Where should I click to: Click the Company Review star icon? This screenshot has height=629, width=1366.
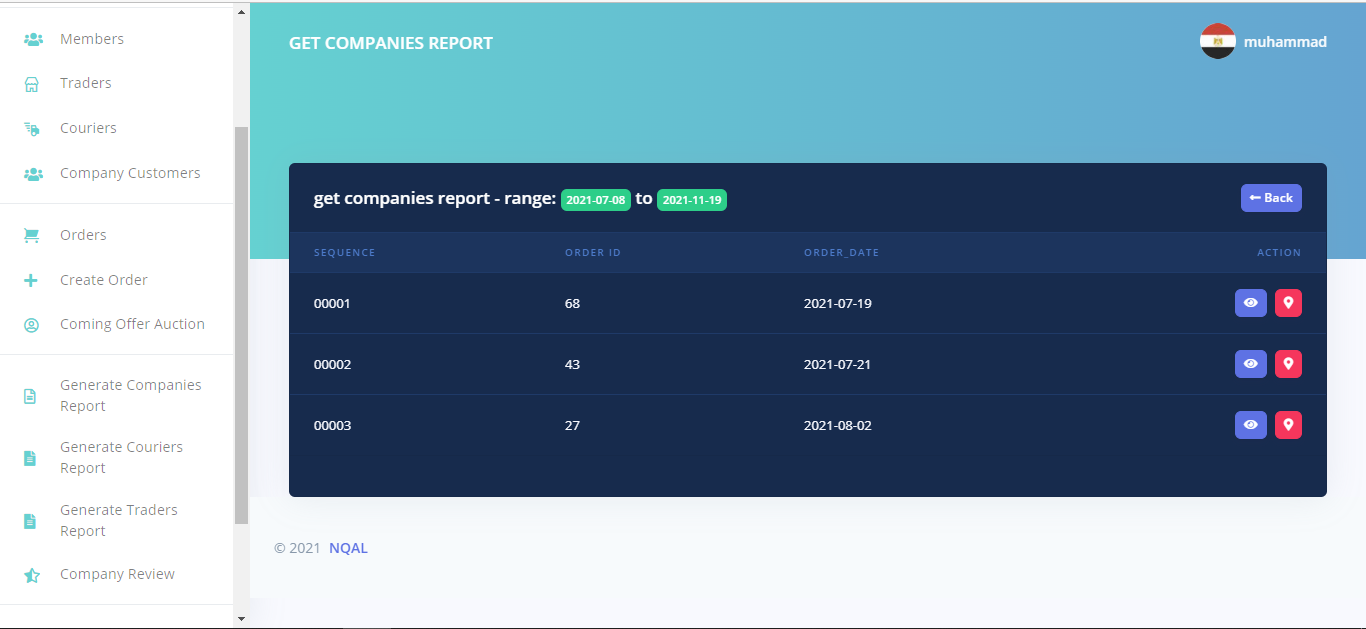click(32, 575)
